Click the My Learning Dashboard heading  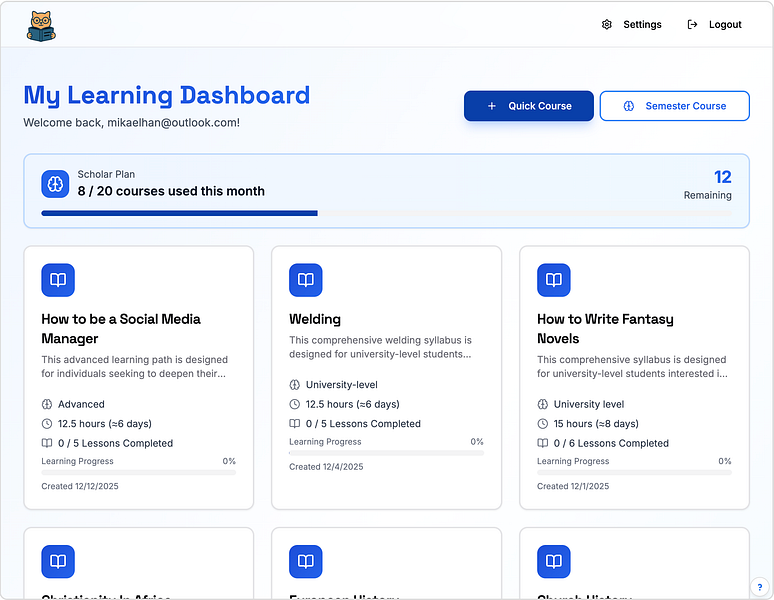pos(167,96)
